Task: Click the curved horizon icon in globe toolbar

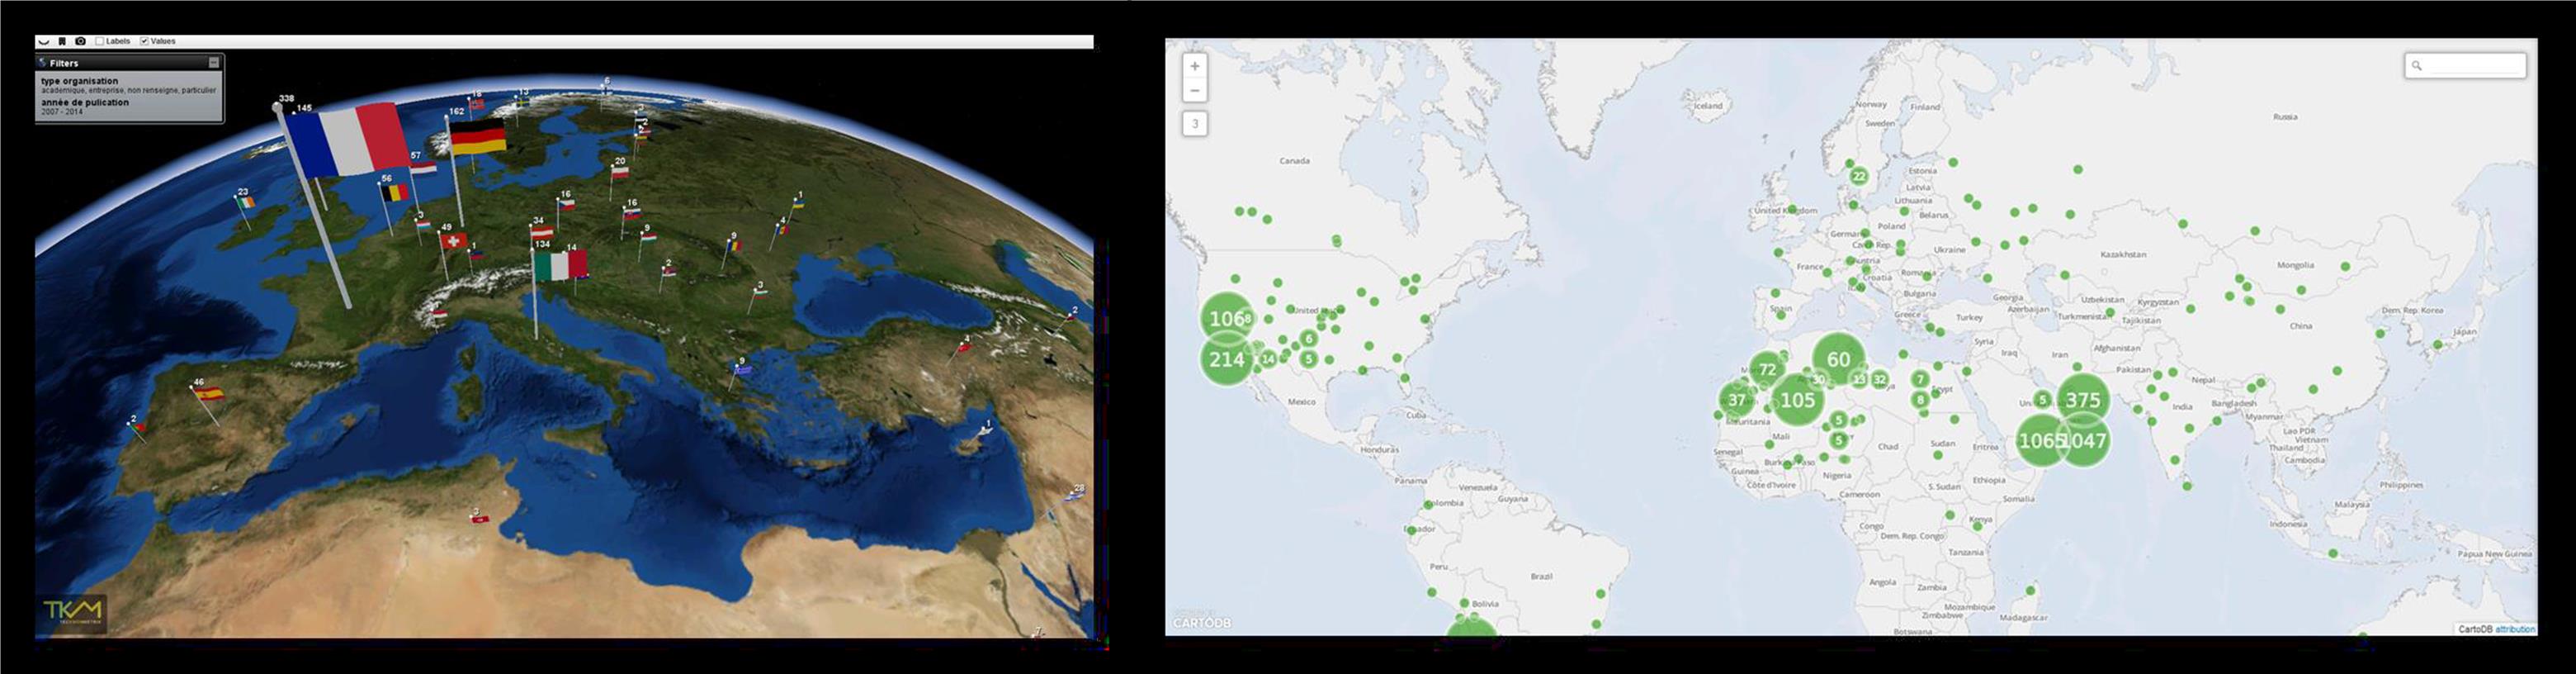Action: tap(44, 41)
